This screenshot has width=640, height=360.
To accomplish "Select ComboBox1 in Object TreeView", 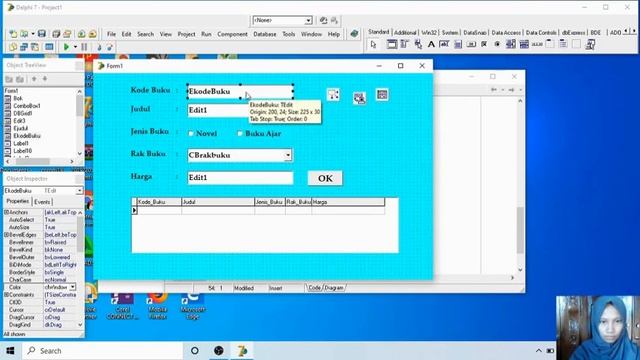I will [x=27, y=106].
